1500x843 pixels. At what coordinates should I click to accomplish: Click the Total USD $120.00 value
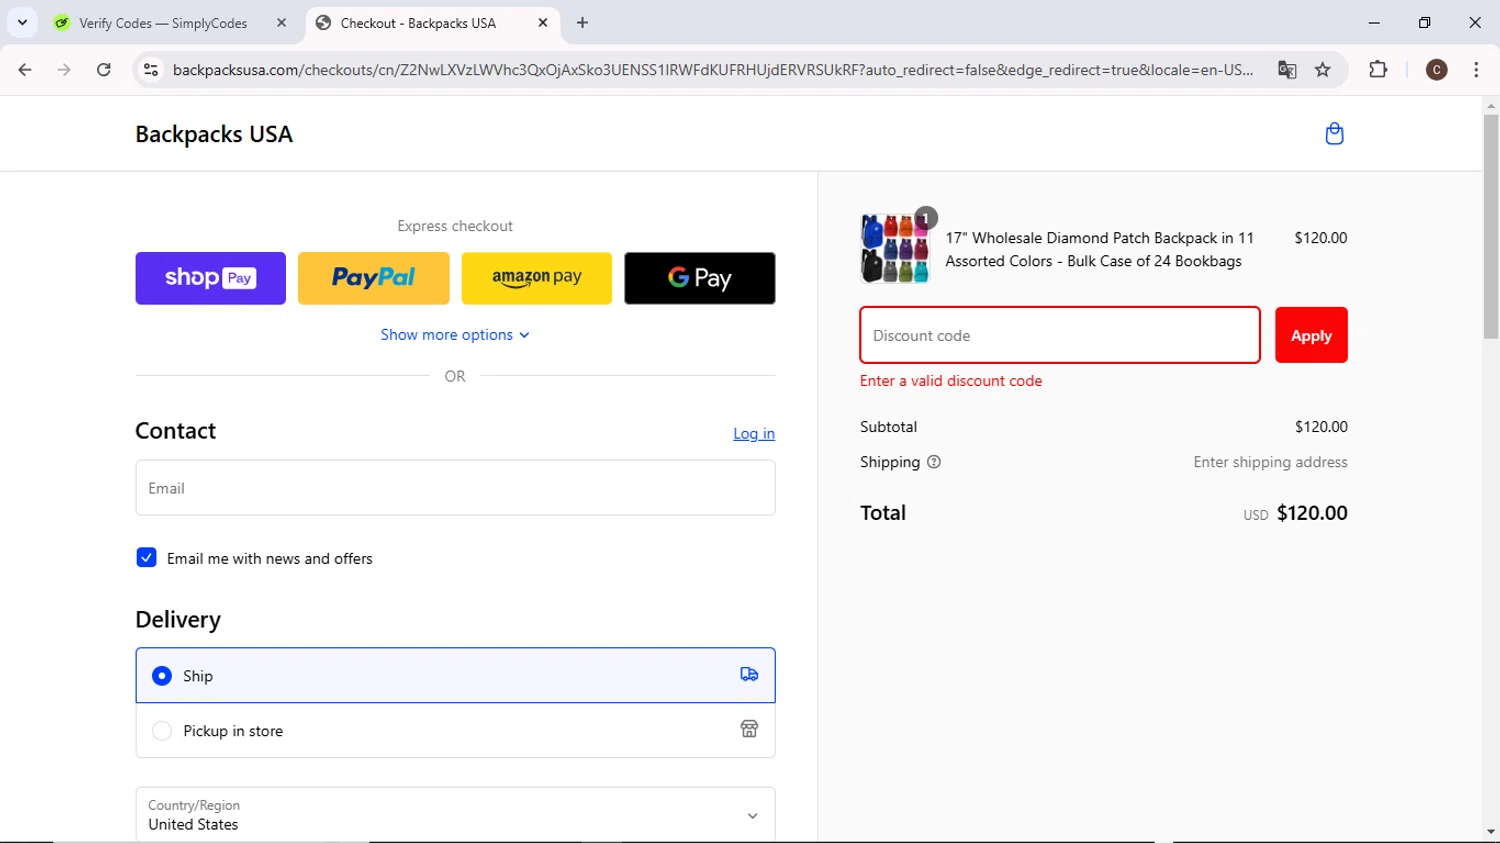[x=1296, y=513]
